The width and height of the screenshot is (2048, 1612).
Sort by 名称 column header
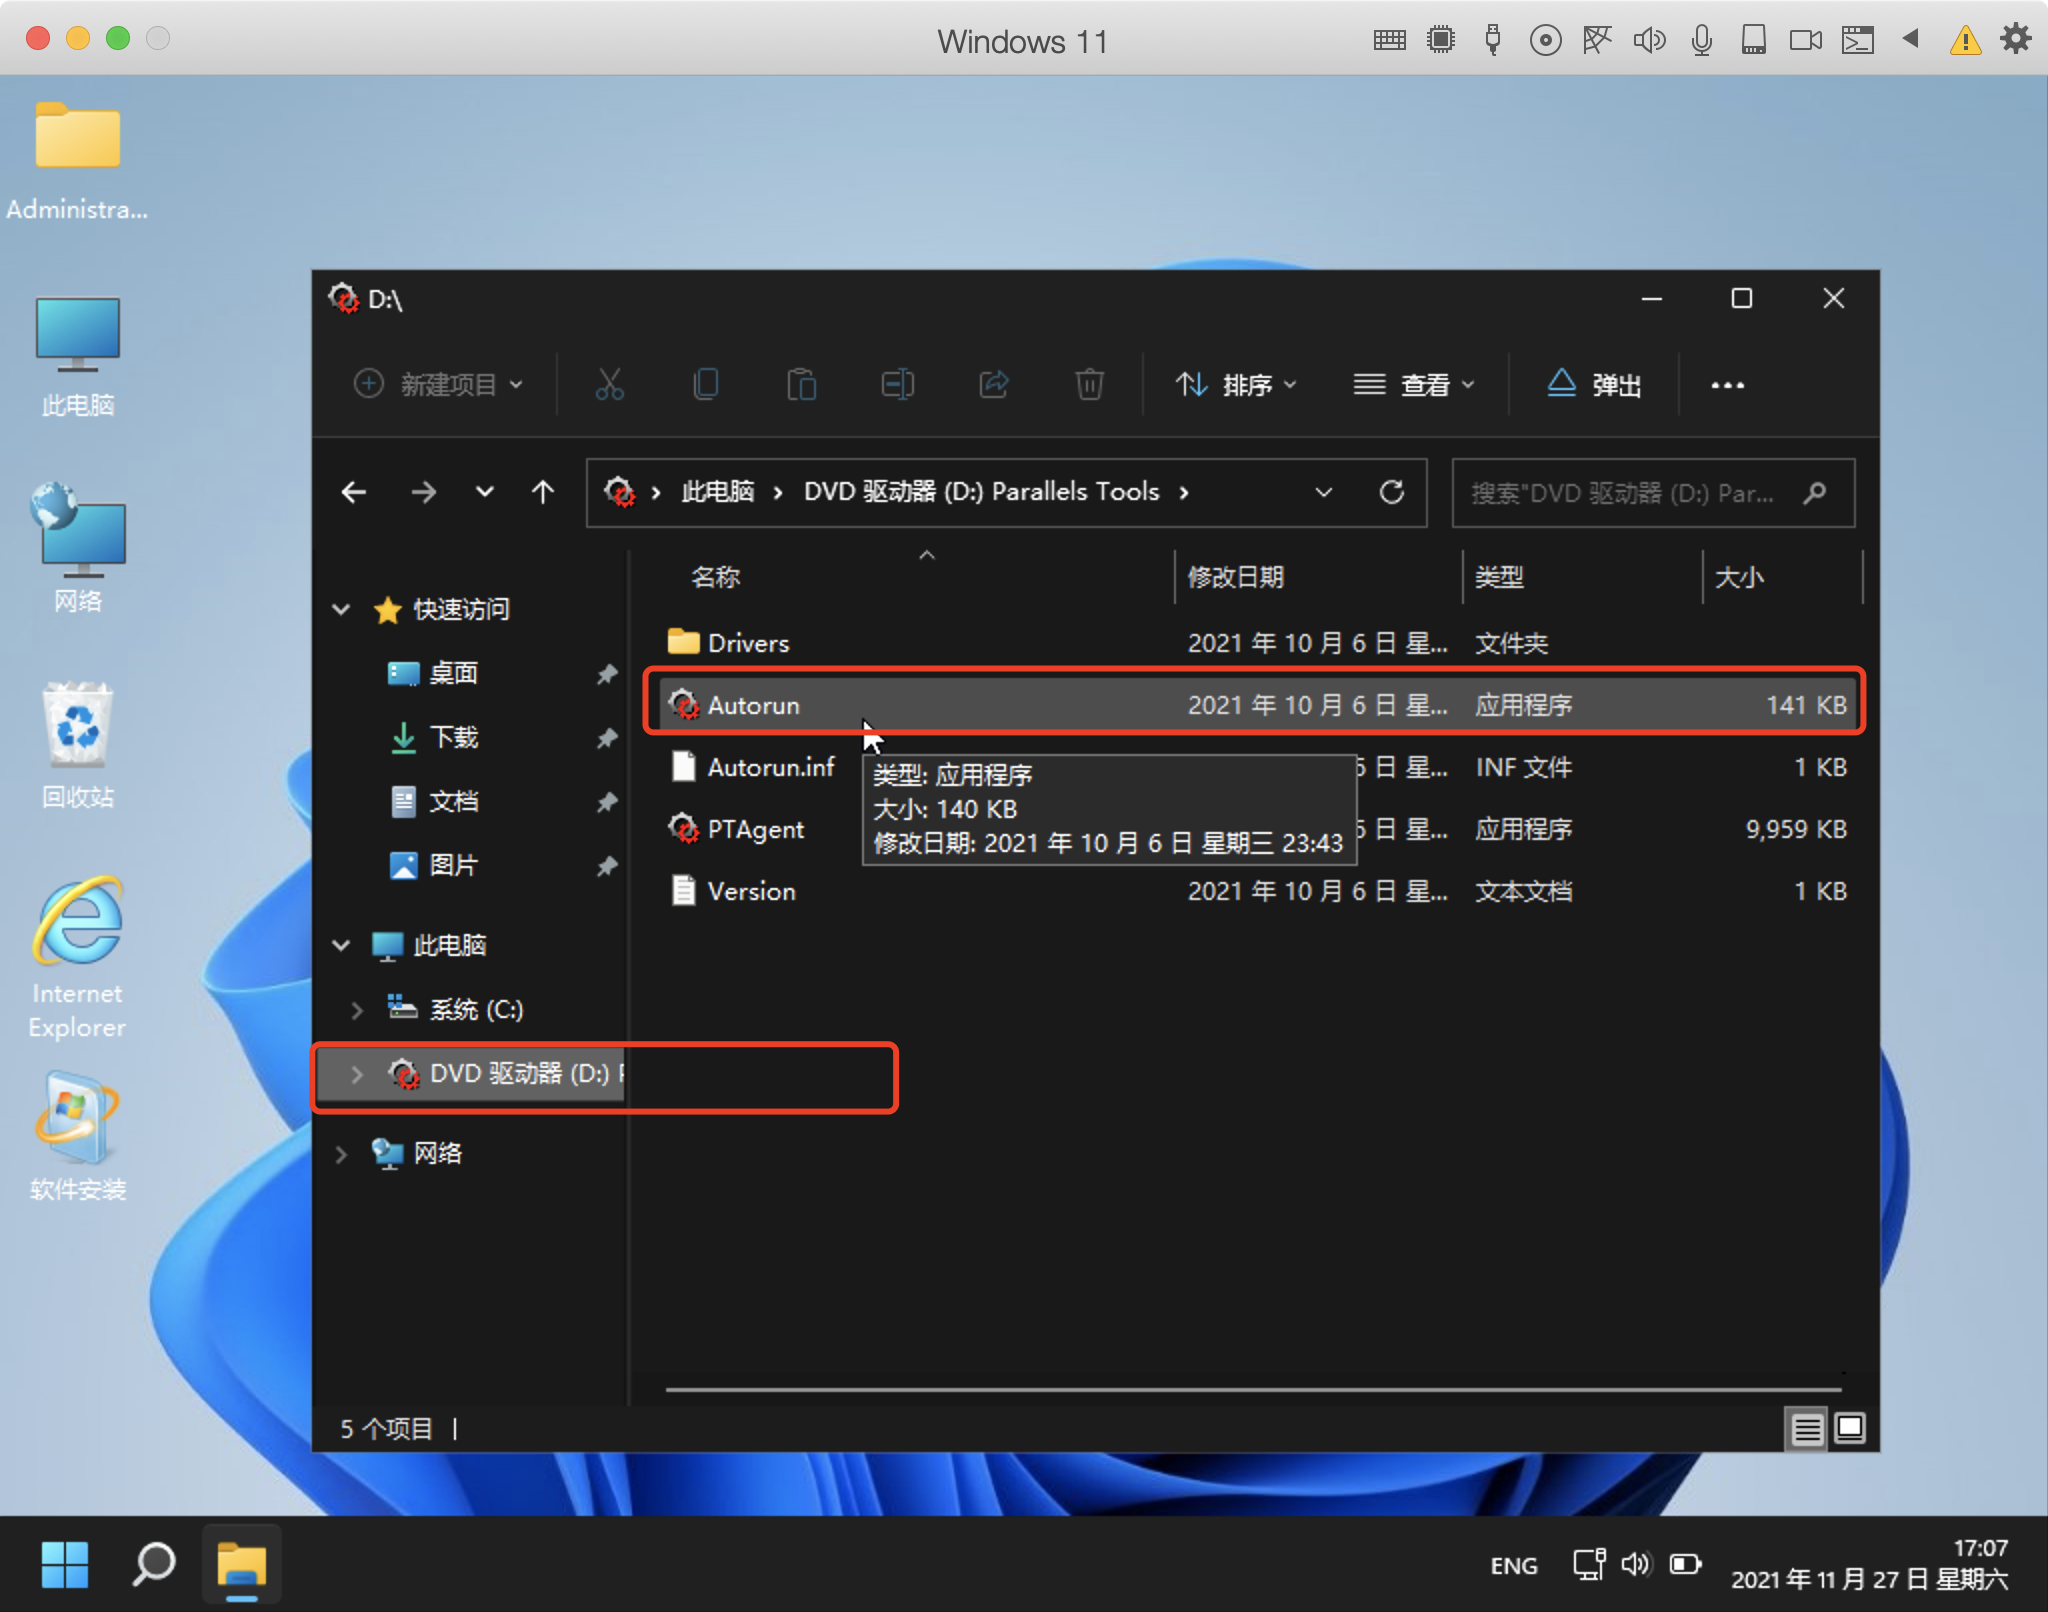pyautogui.click(x=716, y=577)
